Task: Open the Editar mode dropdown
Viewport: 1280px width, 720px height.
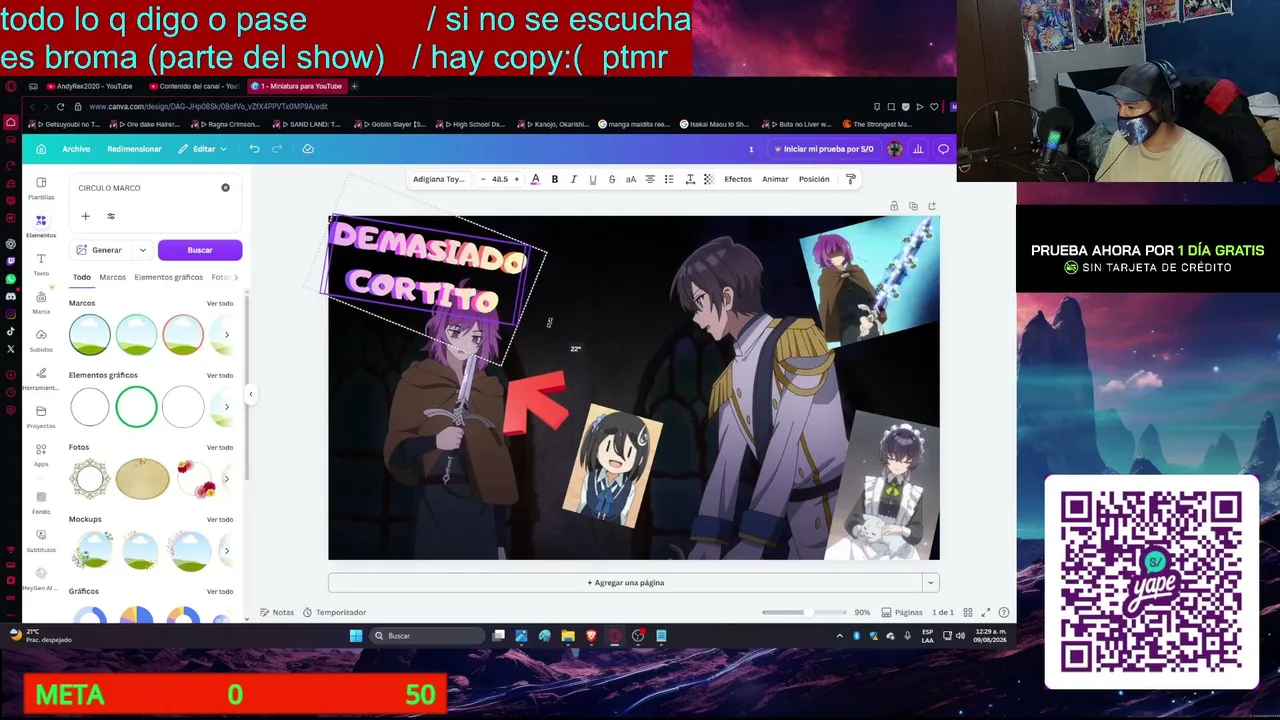Action: [203, 149]
